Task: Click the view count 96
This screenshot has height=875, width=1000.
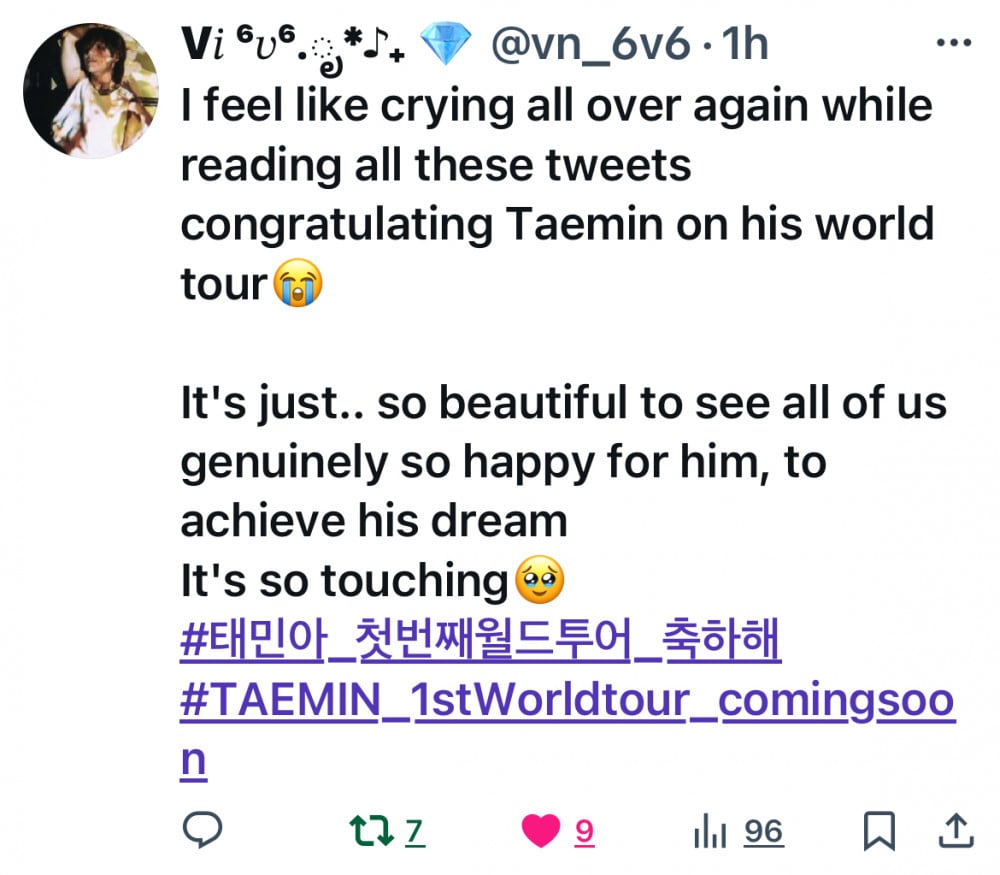Action: click(763, 832)
